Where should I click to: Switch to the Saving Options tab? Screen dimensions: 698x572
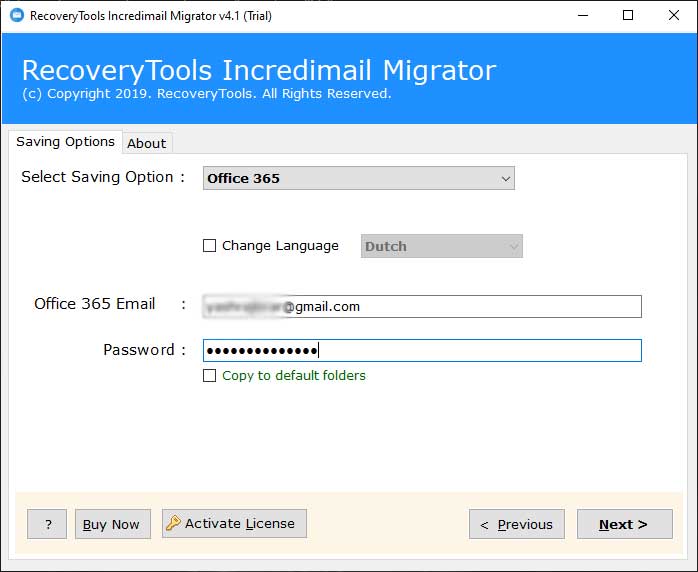coord(65,142)
